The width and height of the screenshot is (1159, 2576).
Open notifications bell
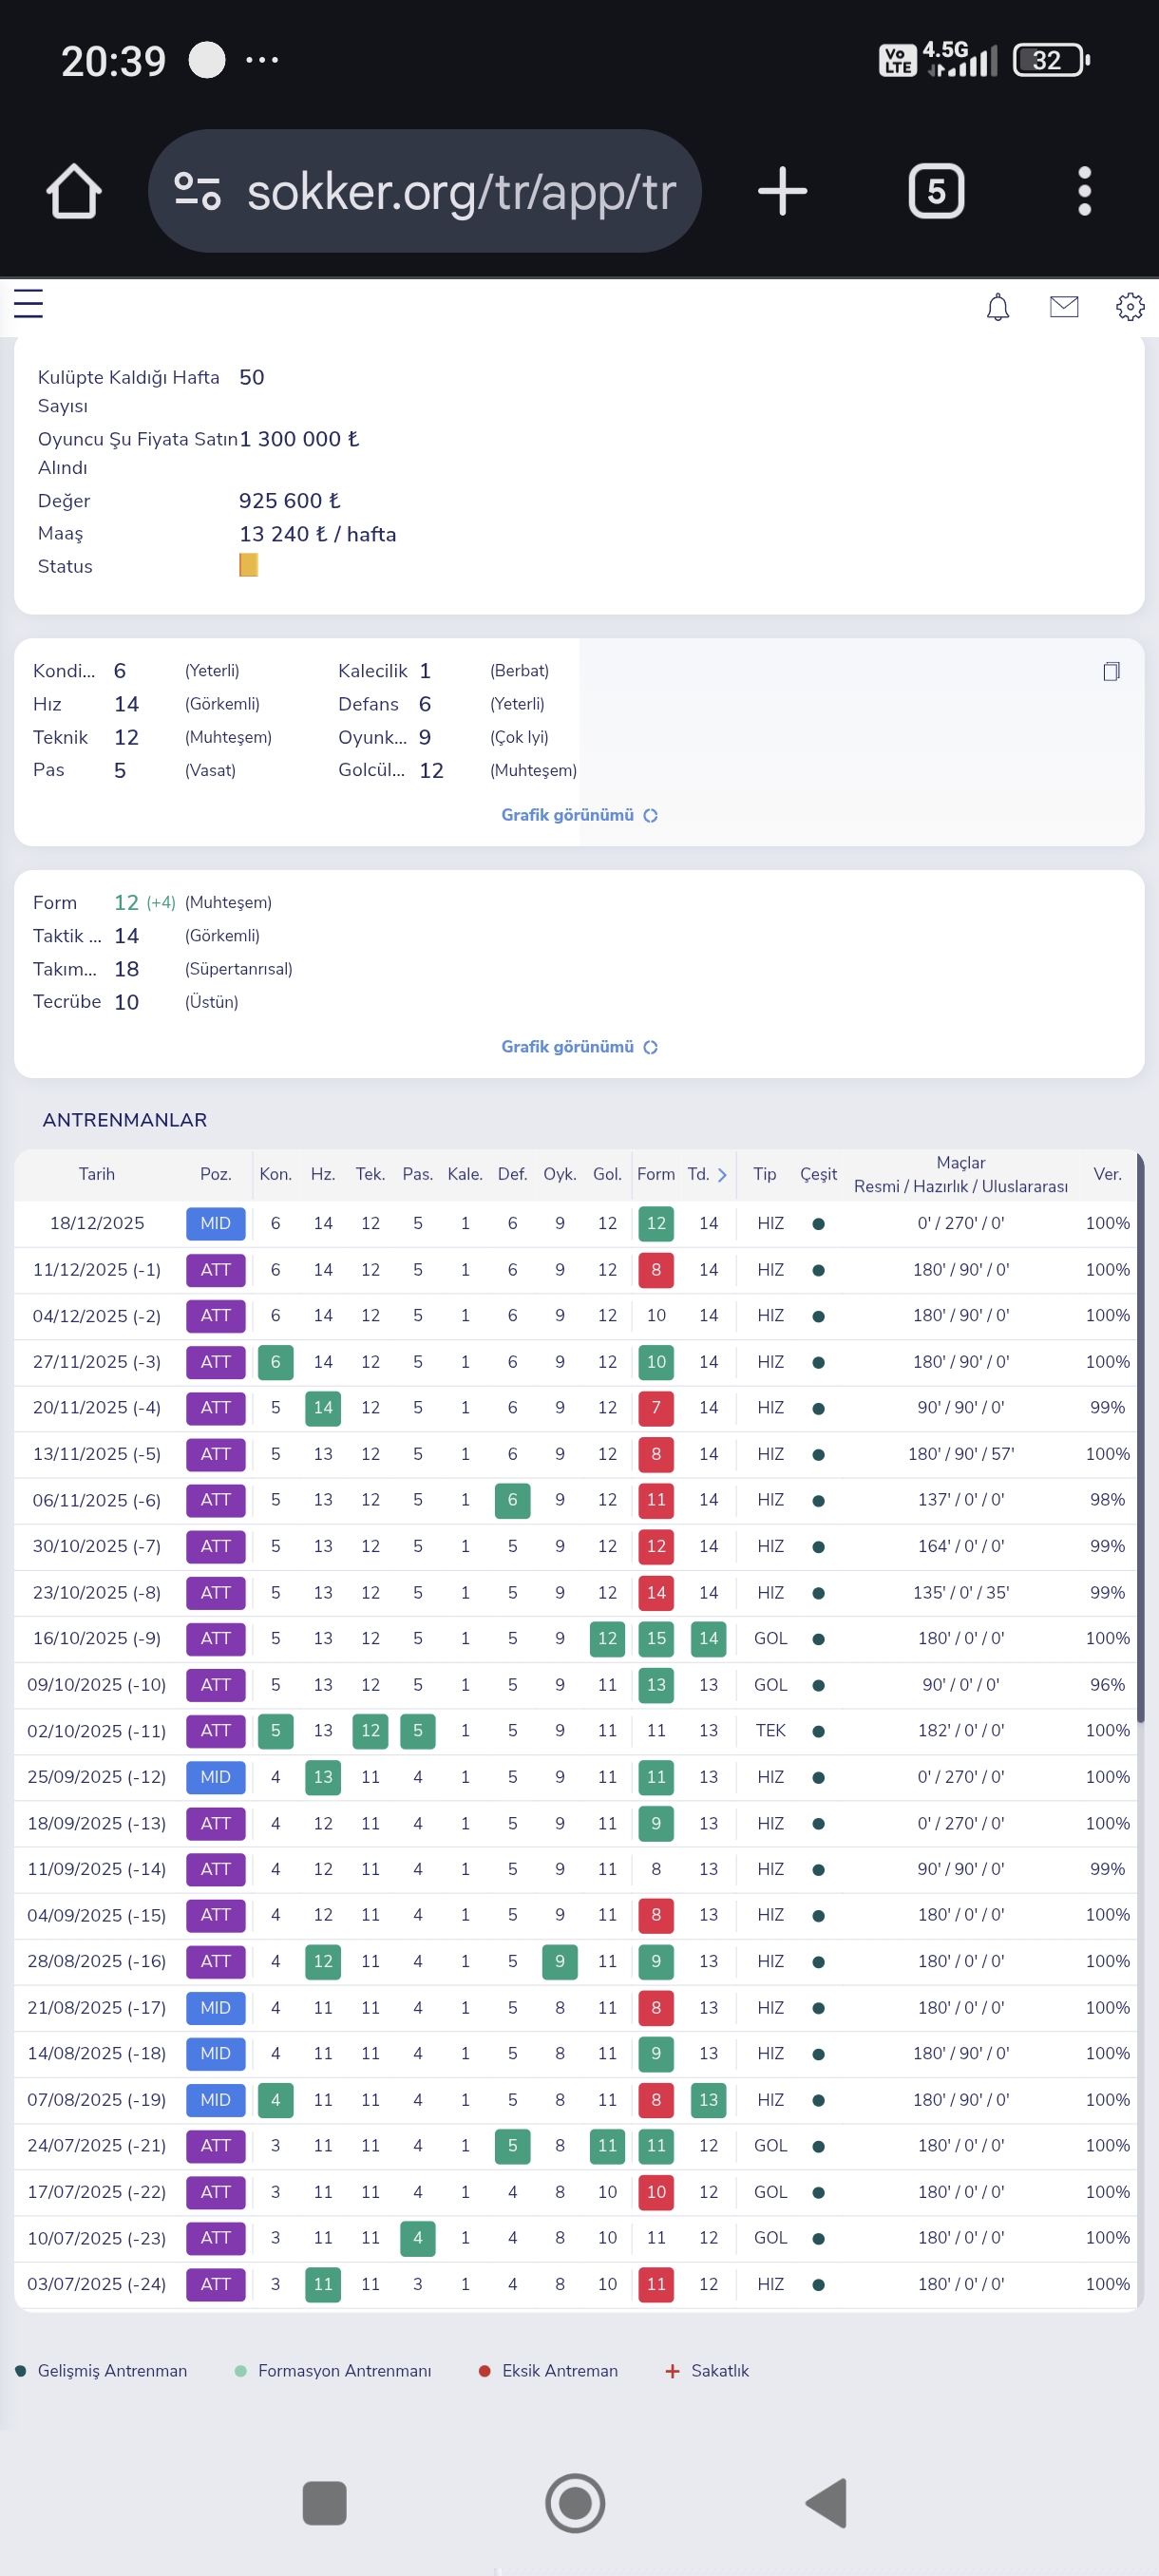point(997,307)
